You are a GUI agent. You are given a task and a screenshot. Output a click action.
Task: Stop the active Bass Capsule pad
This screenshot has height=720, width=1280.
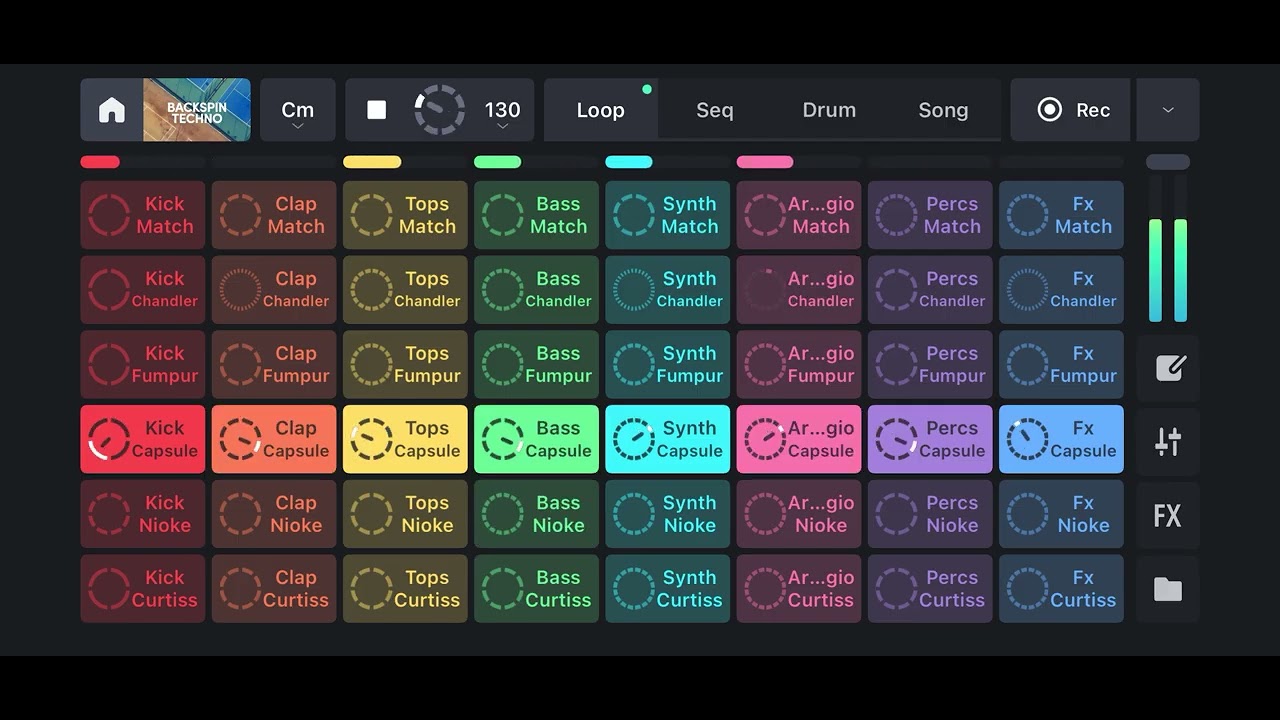click(x=536, y=439)
